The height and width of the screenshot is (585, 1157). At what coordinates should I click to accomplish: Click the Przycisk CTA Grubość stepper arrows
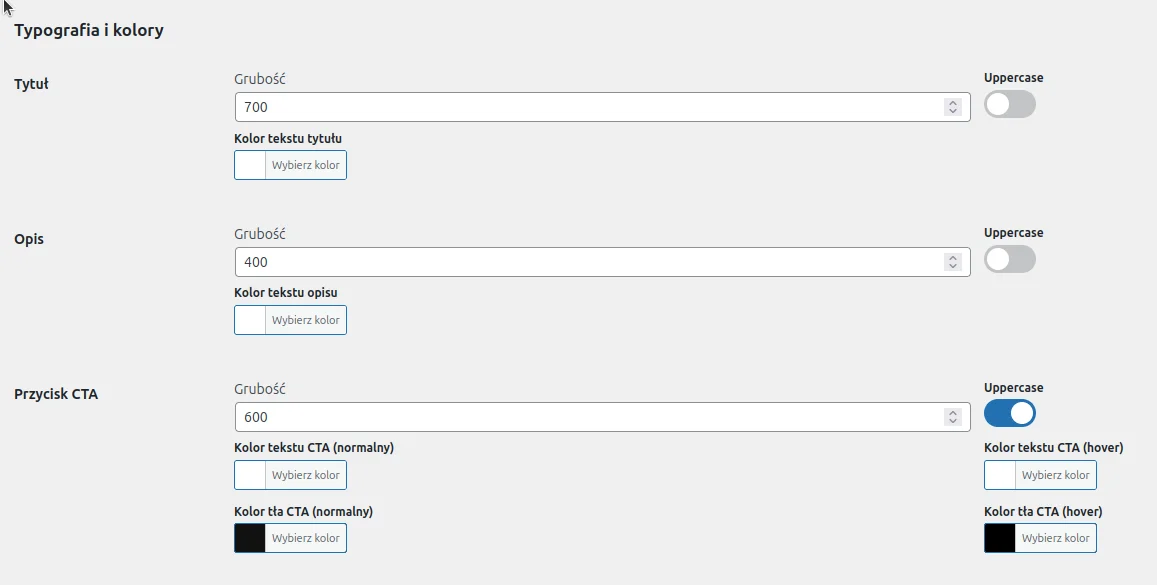point(953,417)
